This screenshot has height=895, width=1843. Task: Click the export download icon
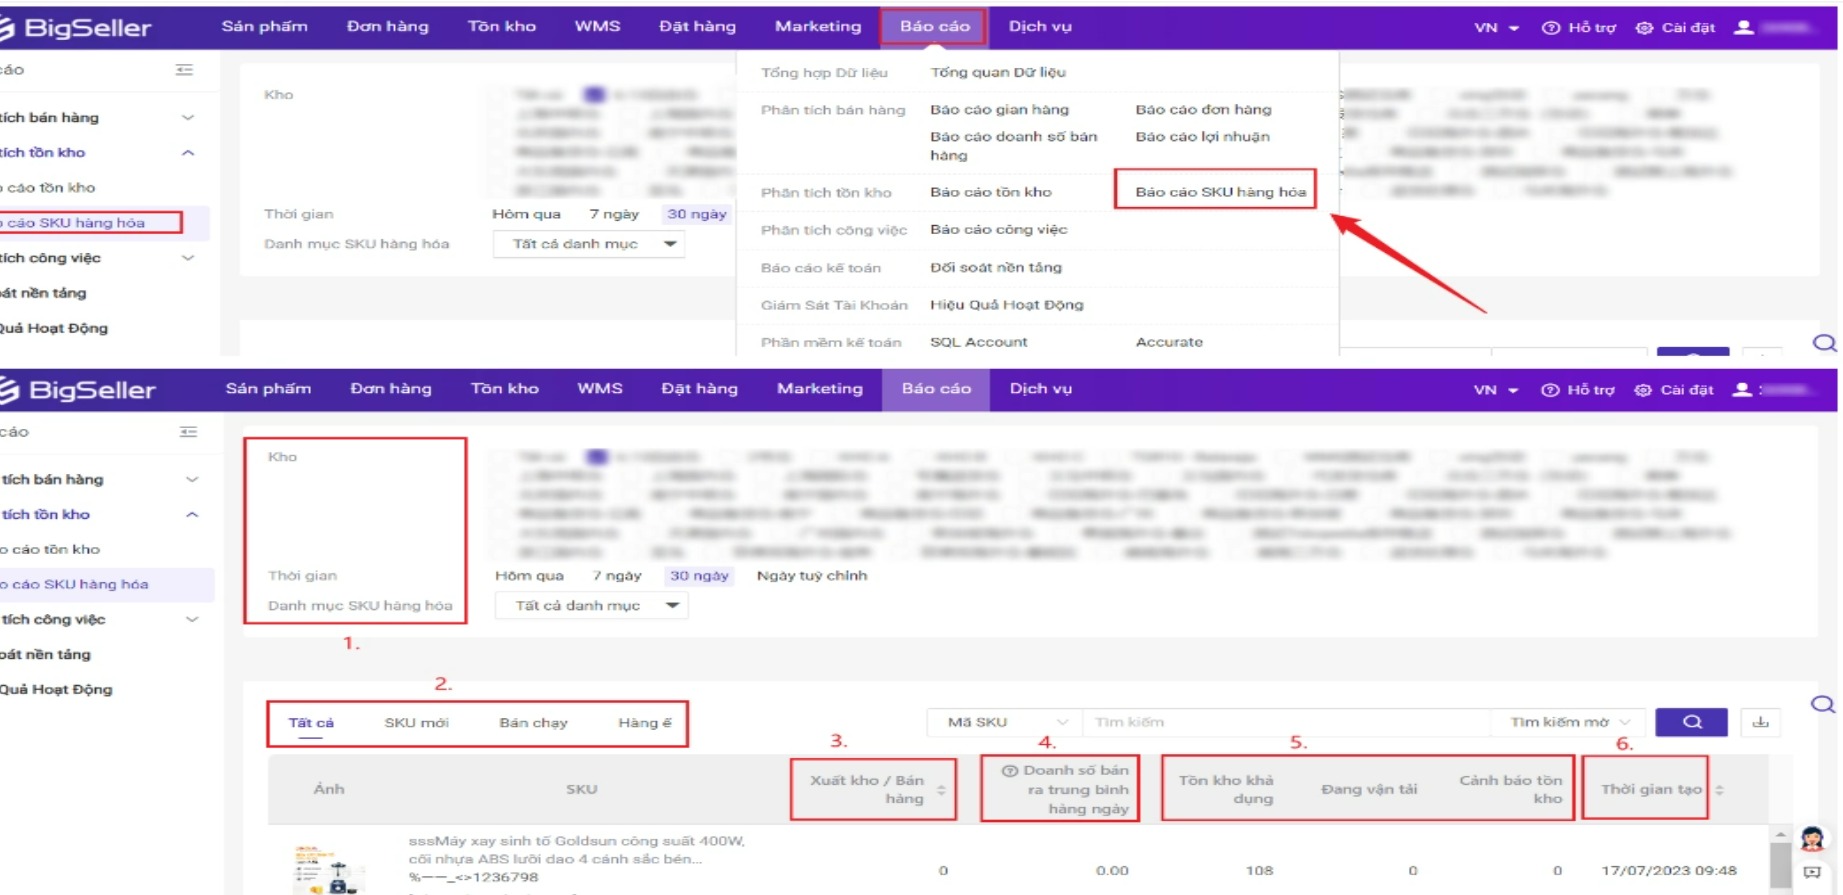click(x=1760, y=722)
